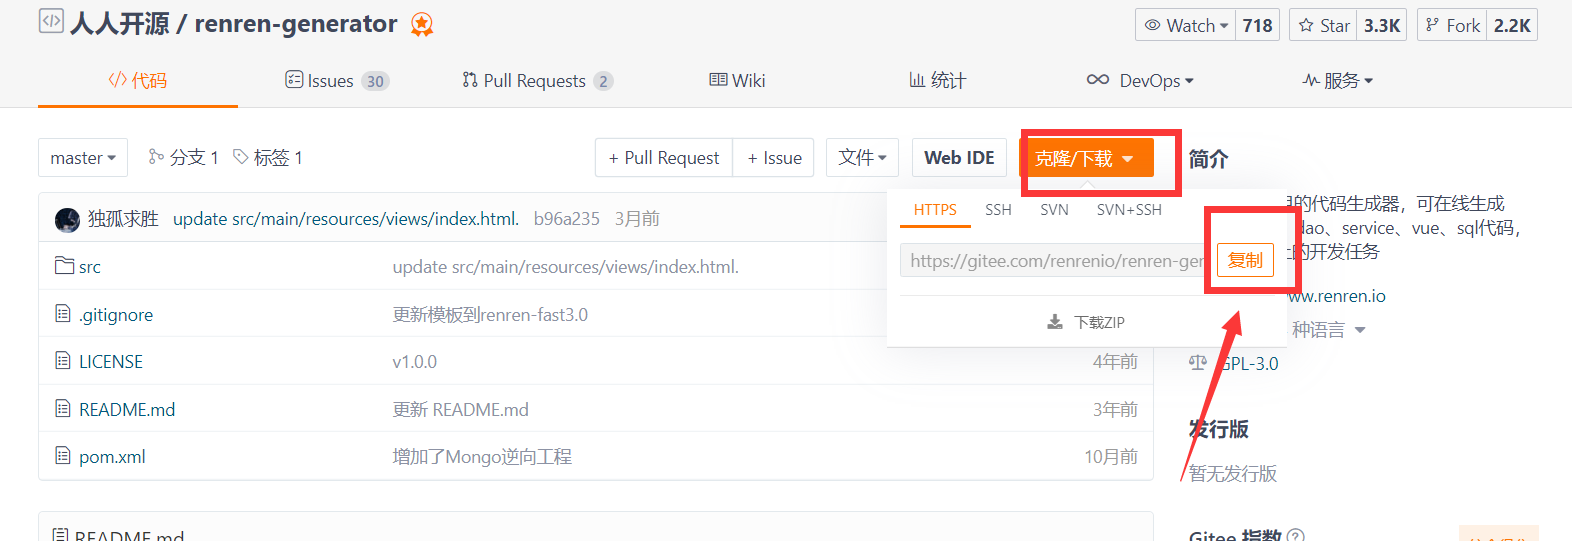Click the pom.xml file icon
The image size is (1572, 541).
63,456
